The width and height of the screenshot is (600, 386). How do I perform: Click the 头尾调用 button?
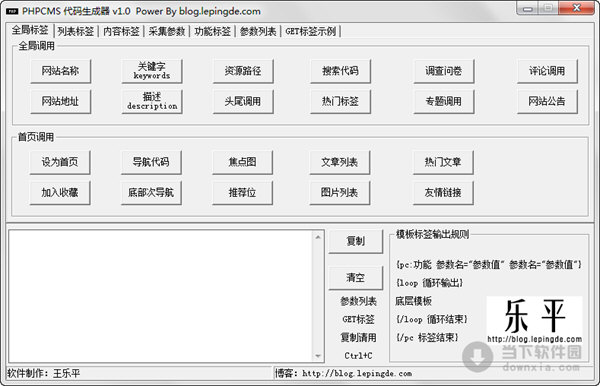(x=243, y=101)
